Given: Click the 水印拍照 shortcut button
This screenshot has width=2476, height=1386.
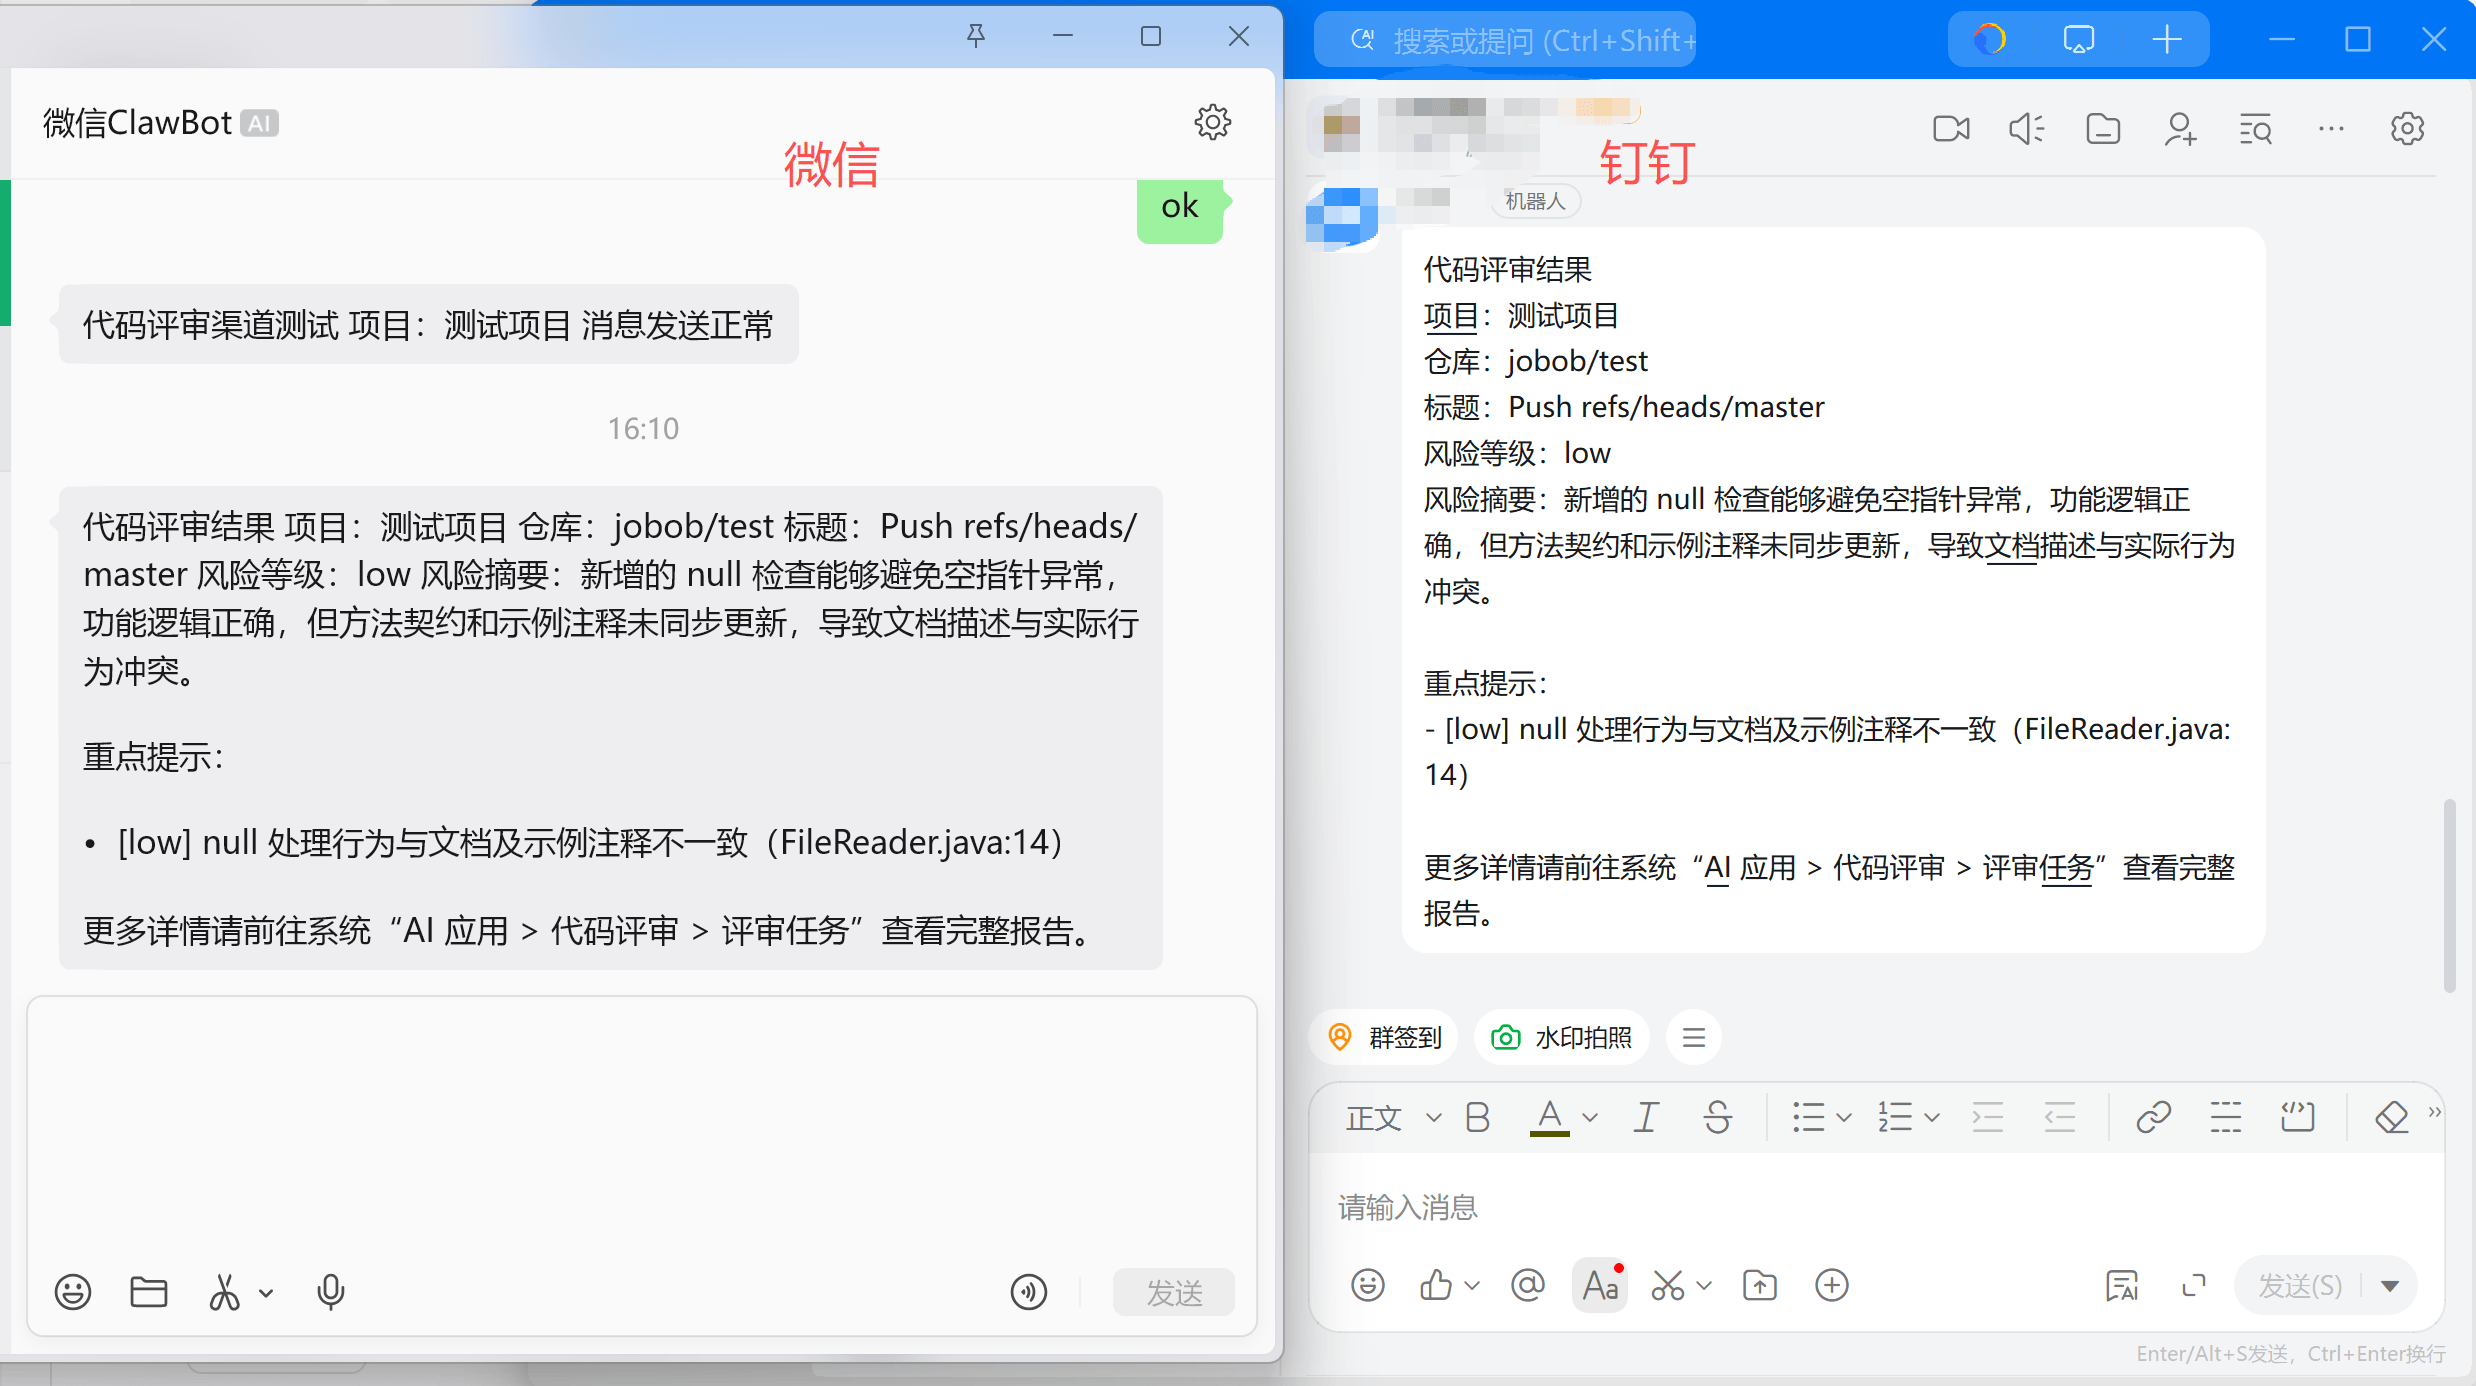Looking at the screenshot, I should click(x=1562, y=1037).
